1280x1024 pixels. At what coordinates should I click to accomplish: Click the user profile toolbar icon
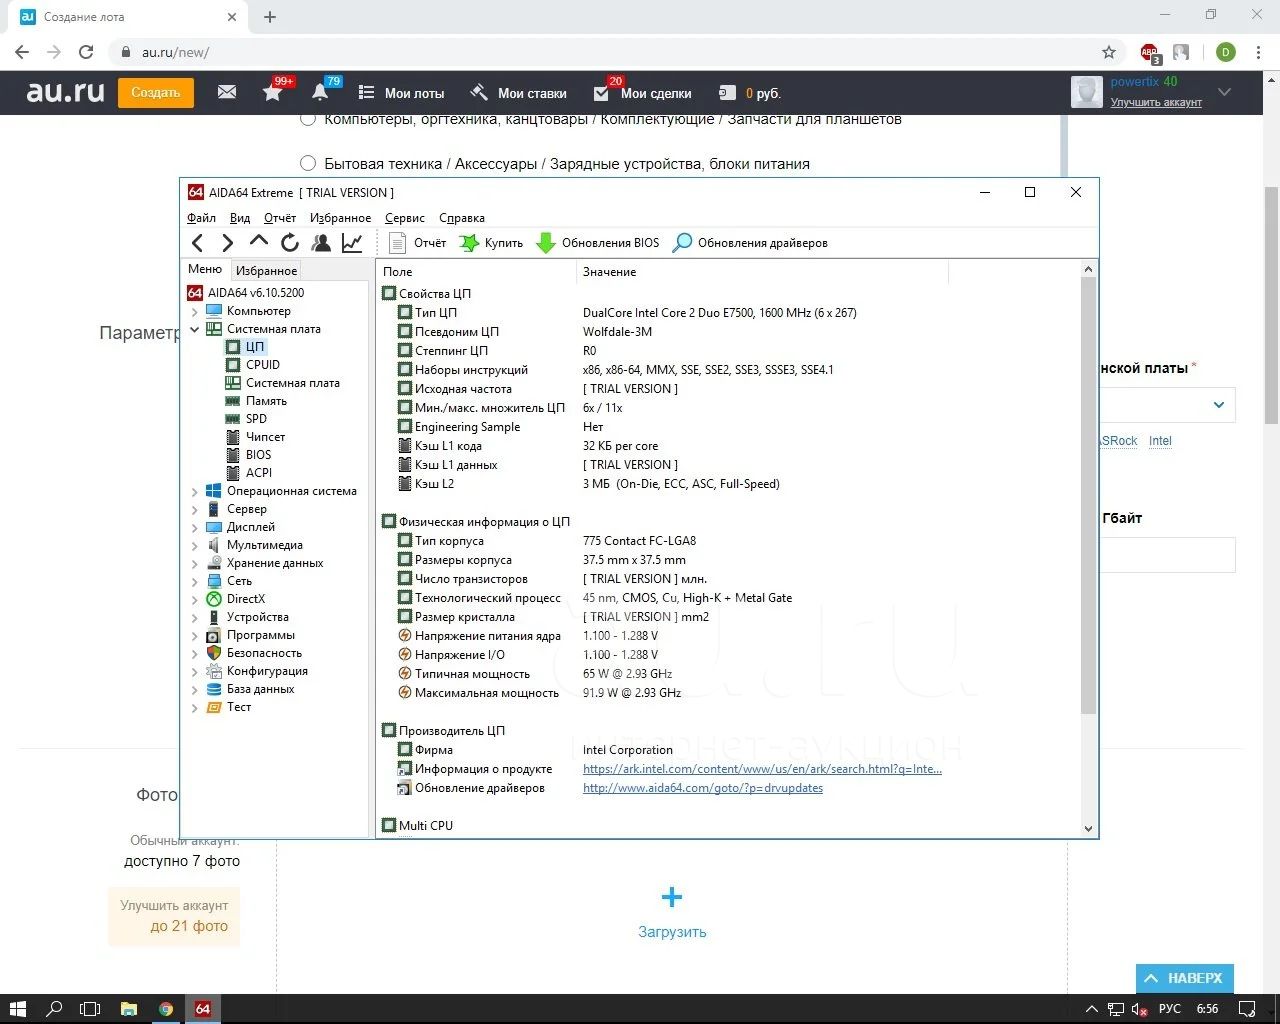321,242
